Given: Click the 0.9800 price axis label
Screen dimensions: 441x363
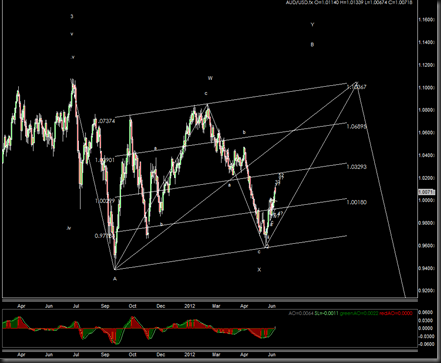Looking at the screenshot, I should (x=426, y=223).
